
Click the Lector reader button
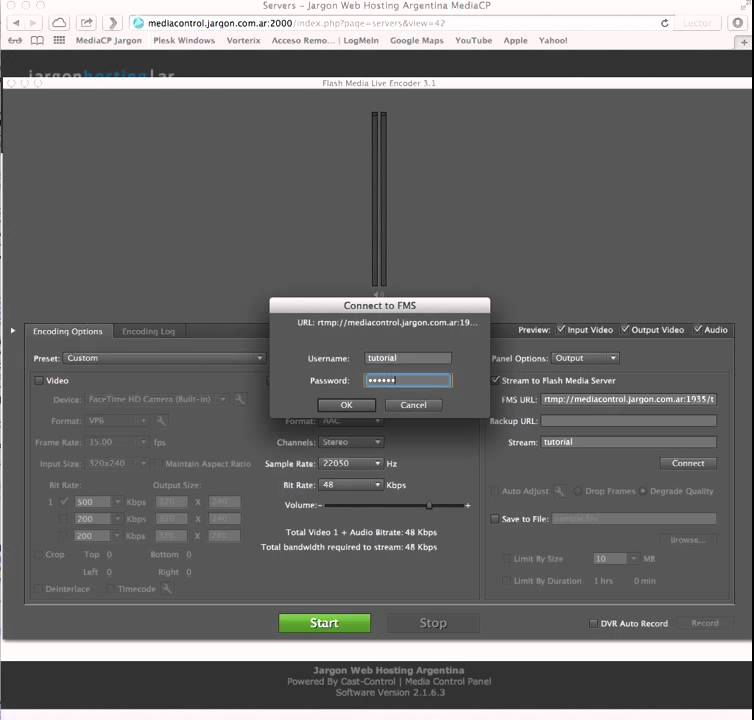(x=697, y=23)
